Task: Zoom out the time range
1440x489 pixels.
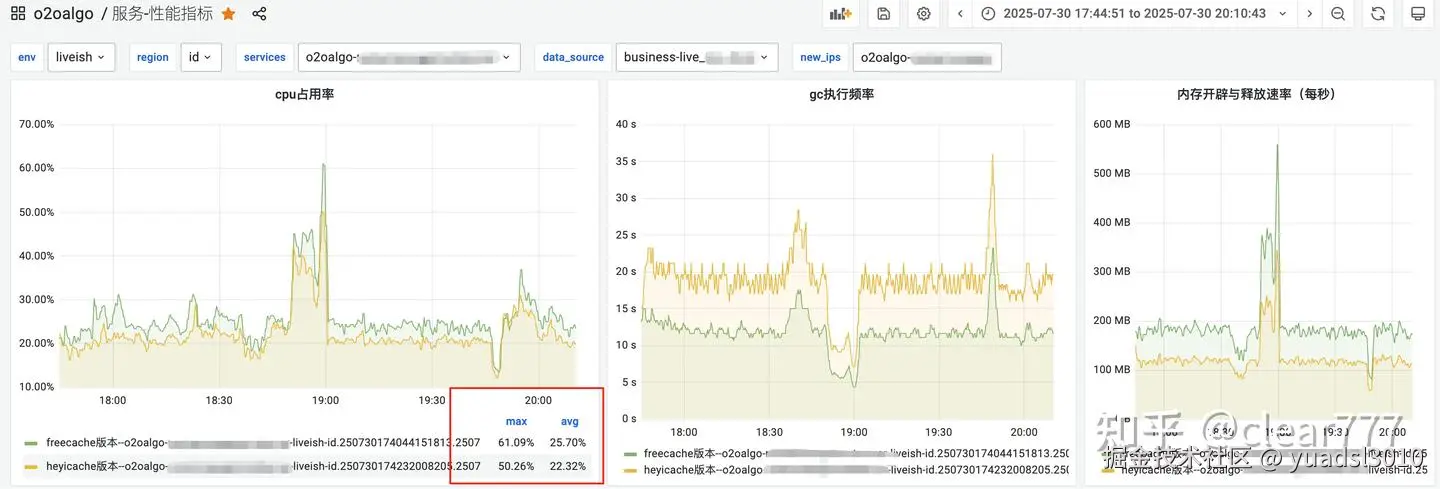Action: pyautogui.click(x=1338, y=14)
